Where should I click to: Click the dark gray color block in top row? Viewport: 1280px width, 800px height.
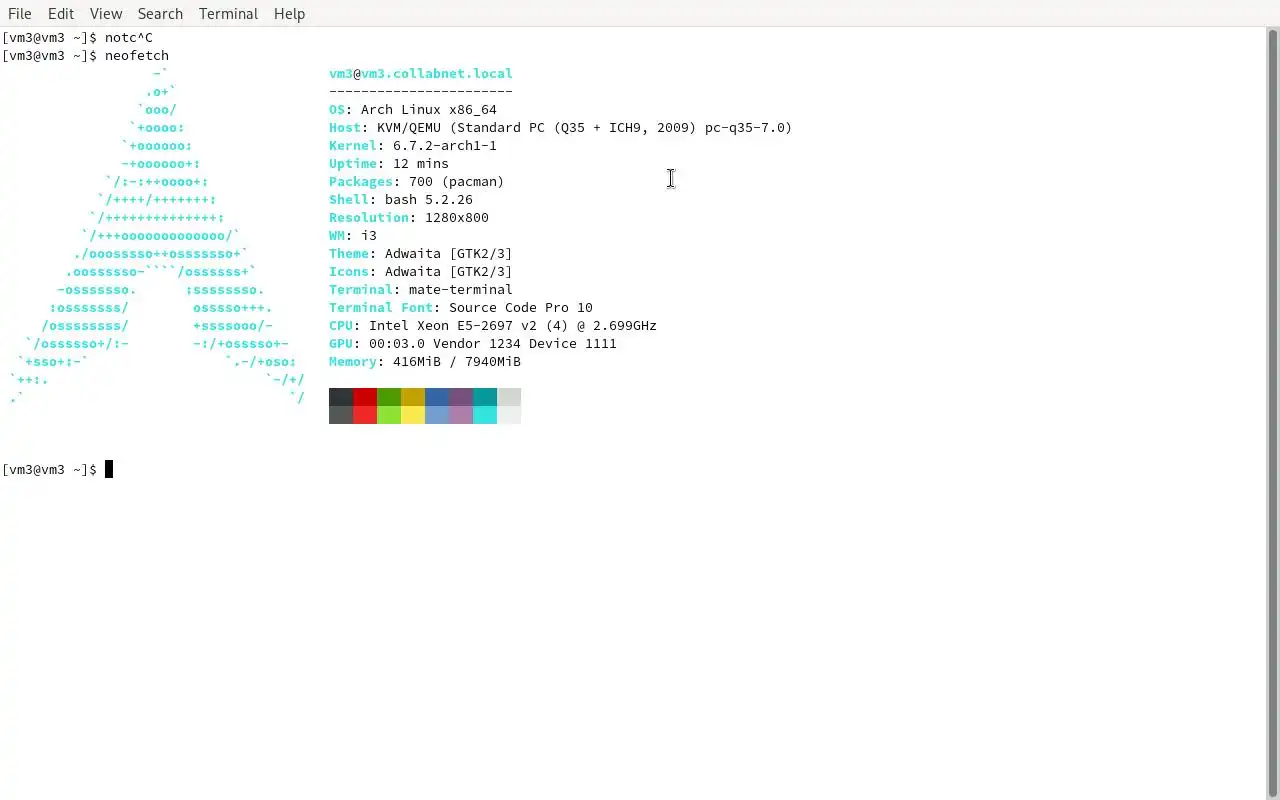click(341, 397)
